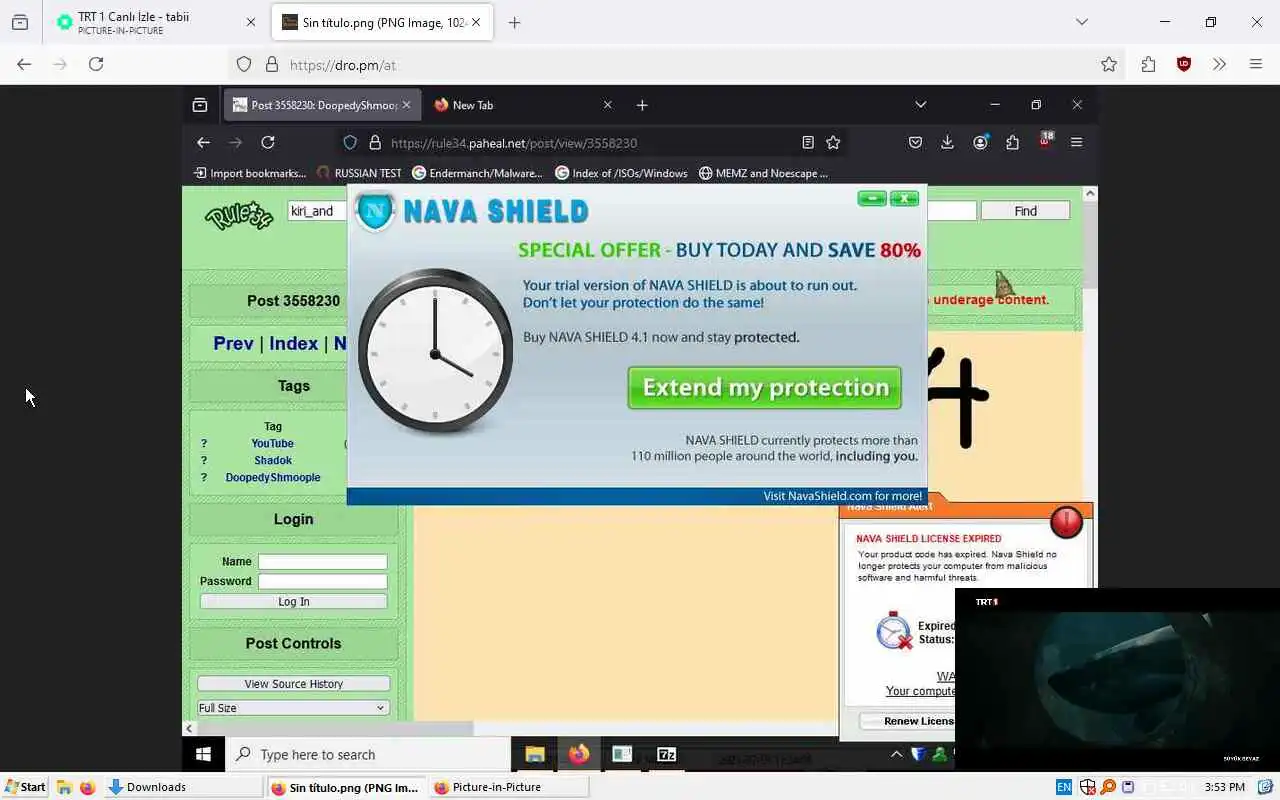Open the Shadok tag link

[273, 461]
